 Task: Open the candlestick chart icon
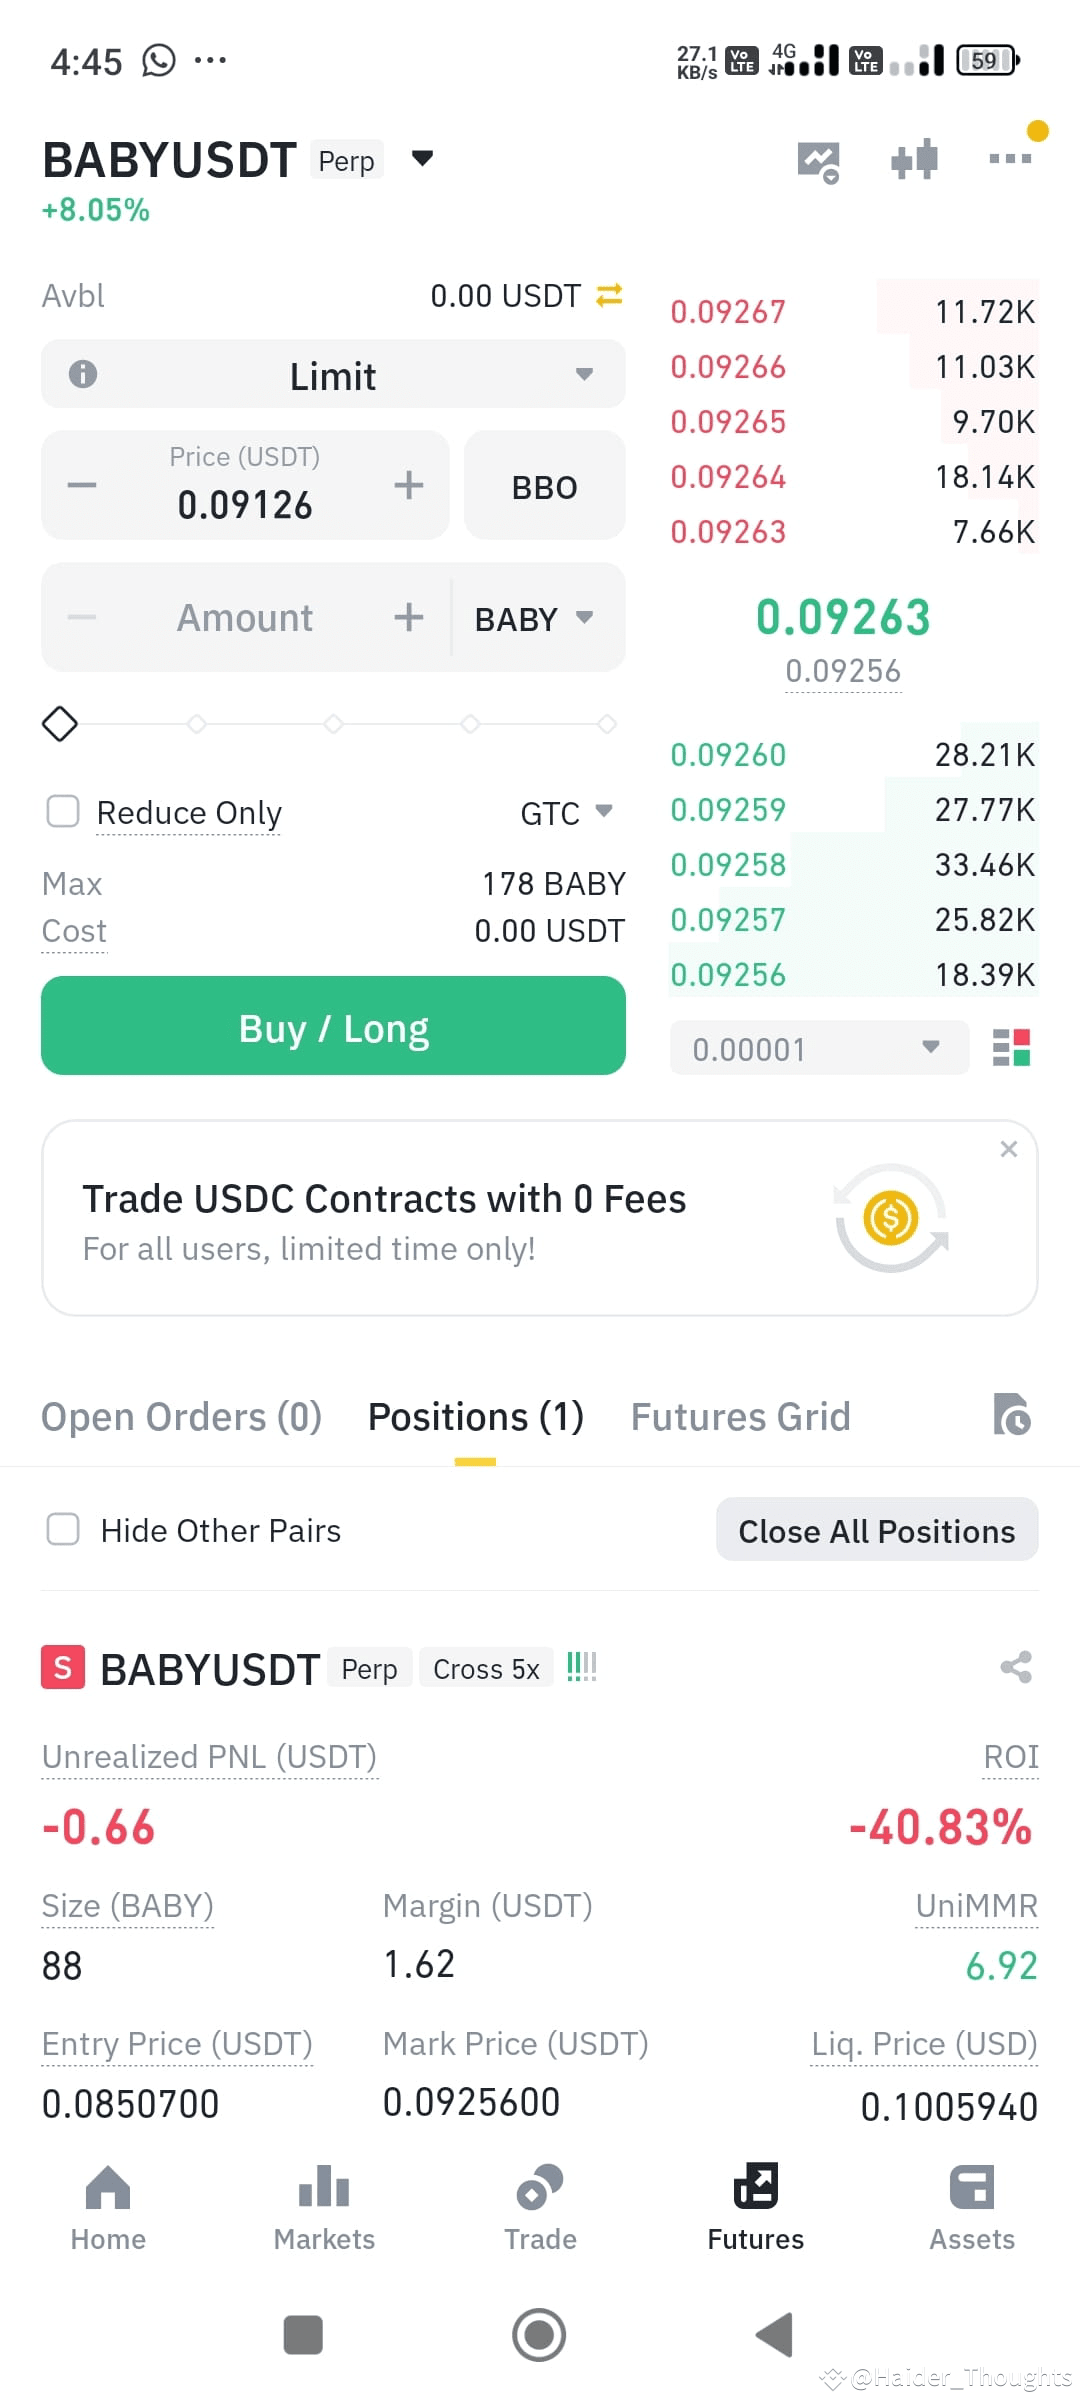(914, 159)
